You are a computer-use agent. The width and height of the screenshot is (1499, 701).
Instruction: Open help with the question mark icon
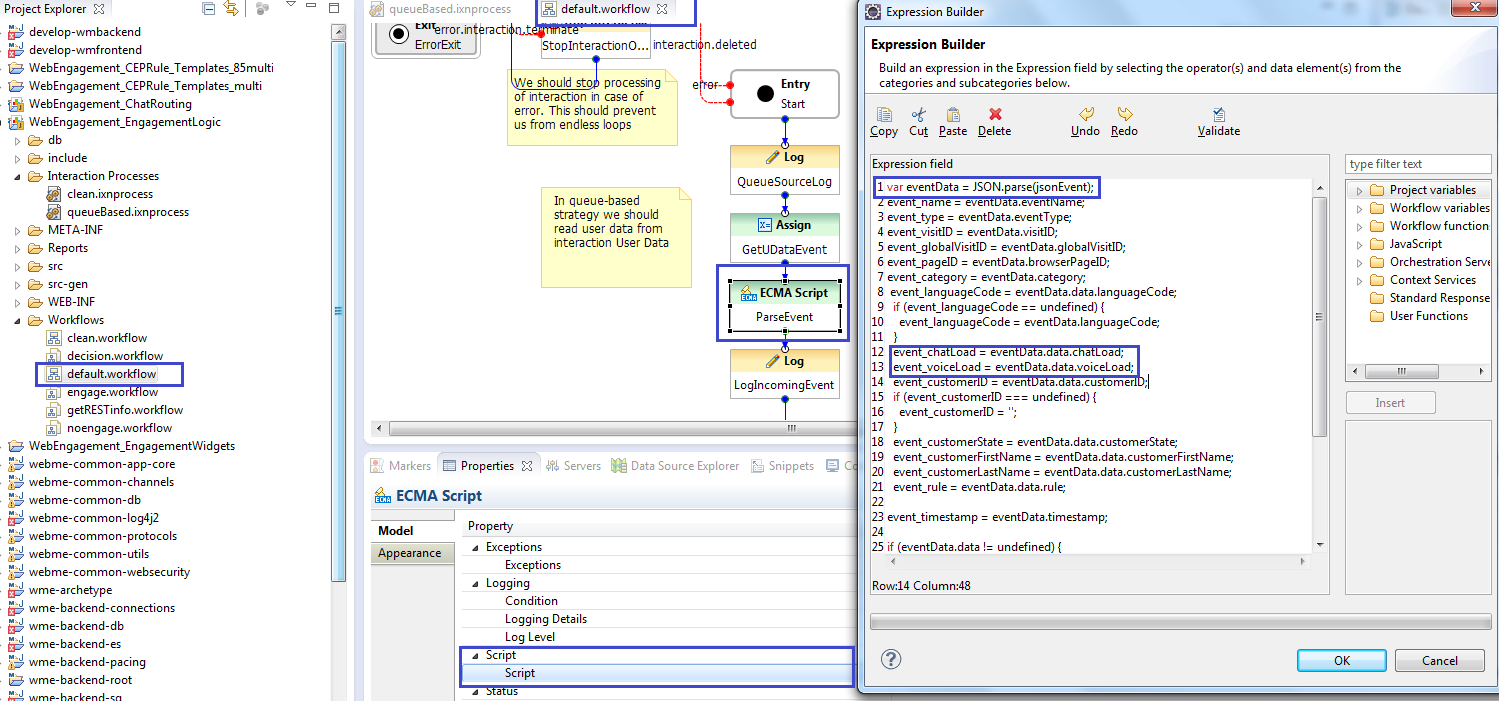(x=891, y=659)
